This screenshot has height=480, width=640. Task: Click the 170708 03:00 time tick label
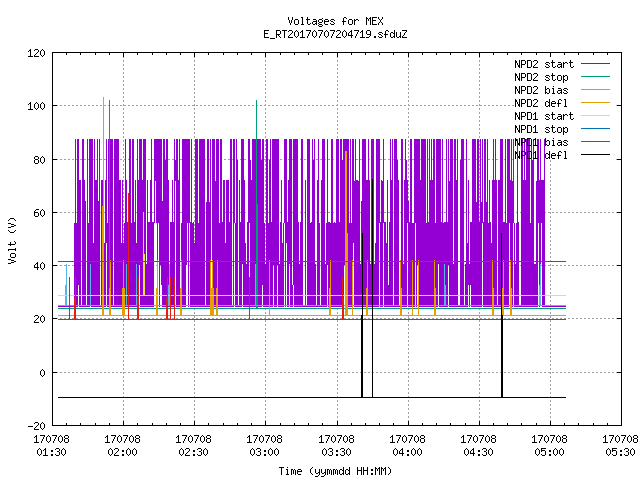pos(264,446)
